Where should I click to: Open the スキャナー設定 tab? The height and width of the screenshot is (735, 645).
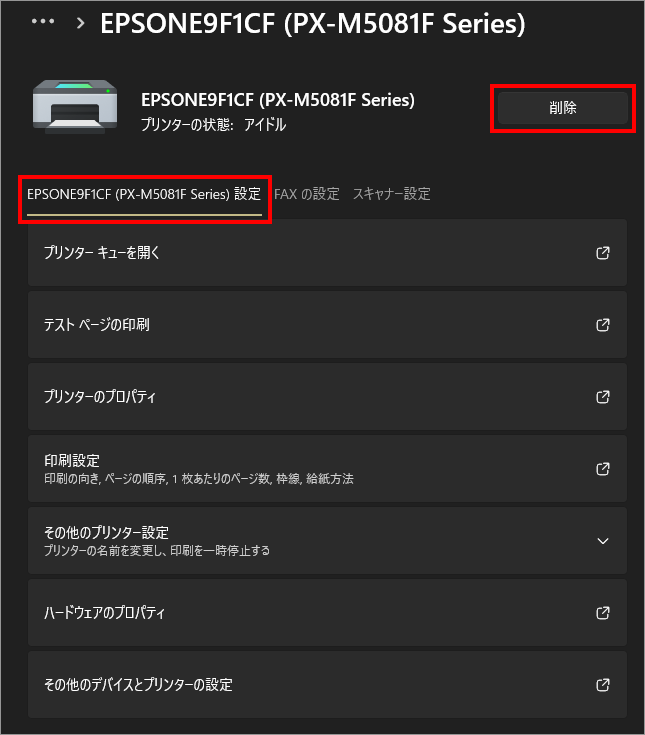tap(391, 194)
